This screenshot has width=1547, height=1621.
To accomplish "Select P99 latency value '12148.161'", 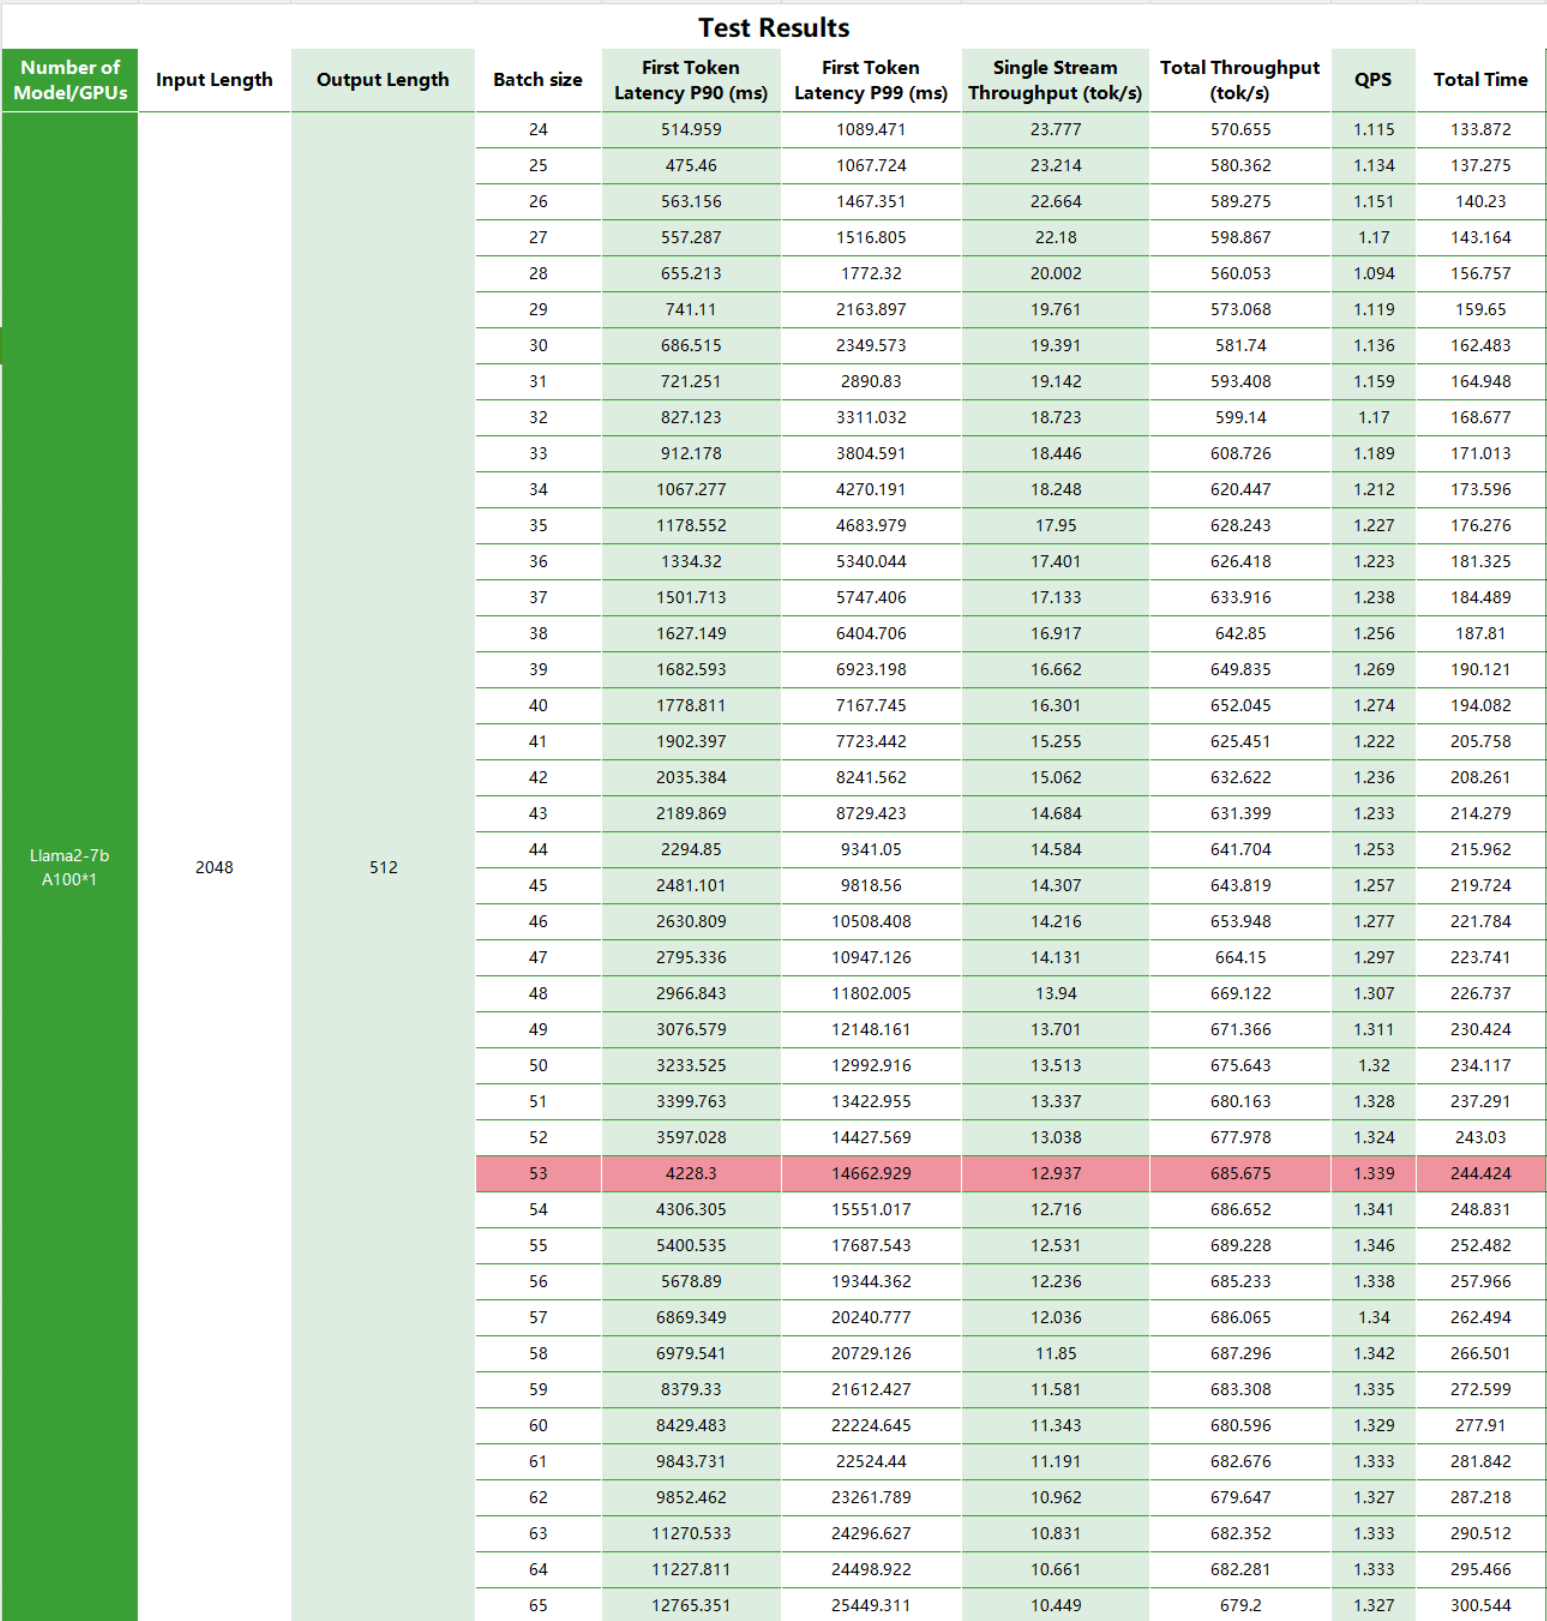I will [871, 1029].
